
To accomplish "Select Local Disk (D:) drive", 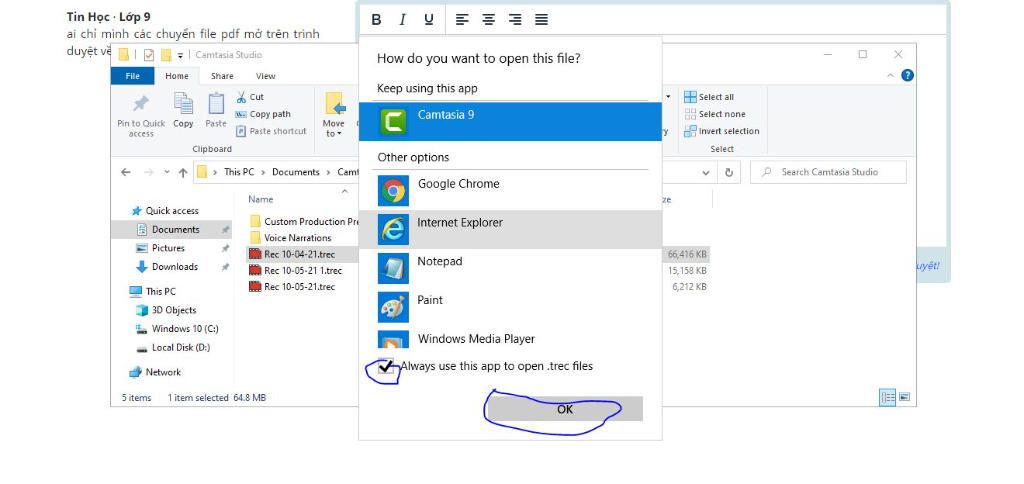I will point(181,347).
